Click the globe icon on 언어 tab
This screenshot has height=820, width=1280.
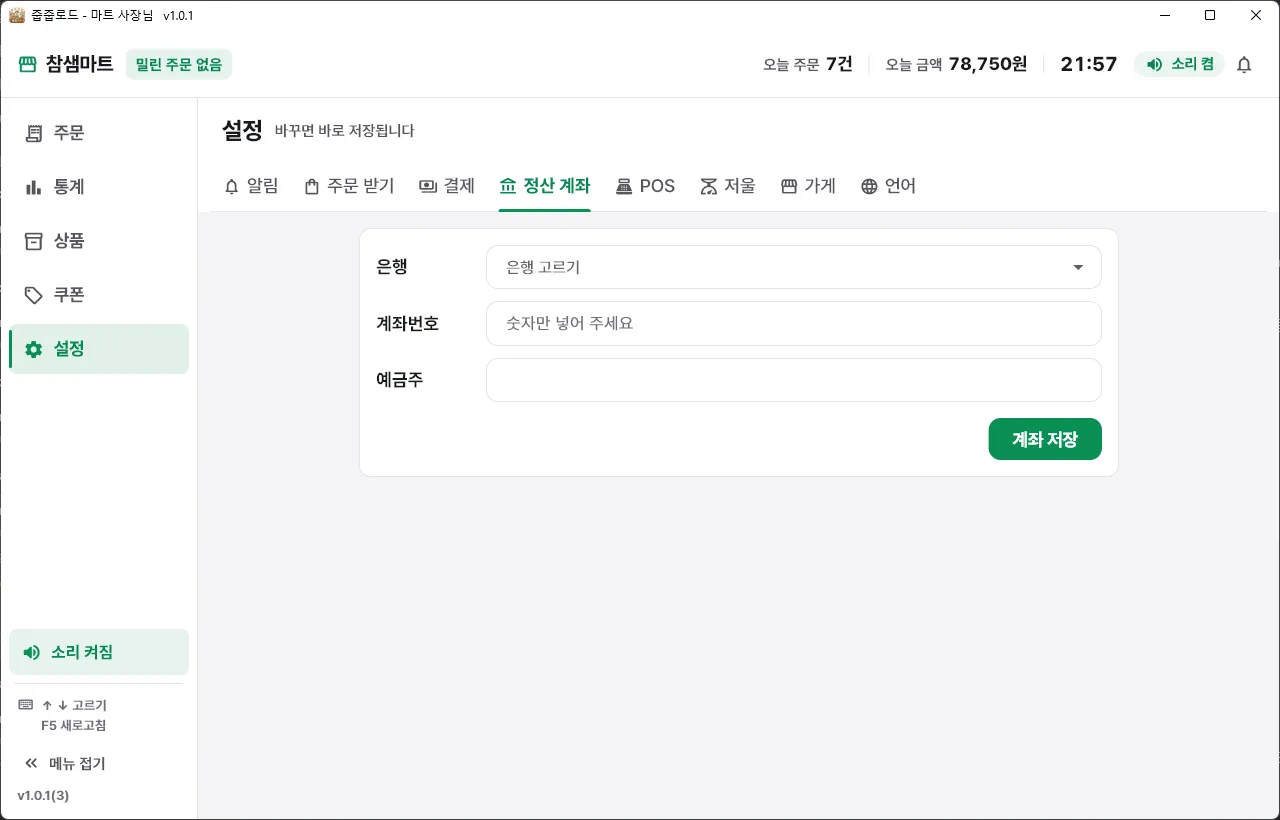869,186
